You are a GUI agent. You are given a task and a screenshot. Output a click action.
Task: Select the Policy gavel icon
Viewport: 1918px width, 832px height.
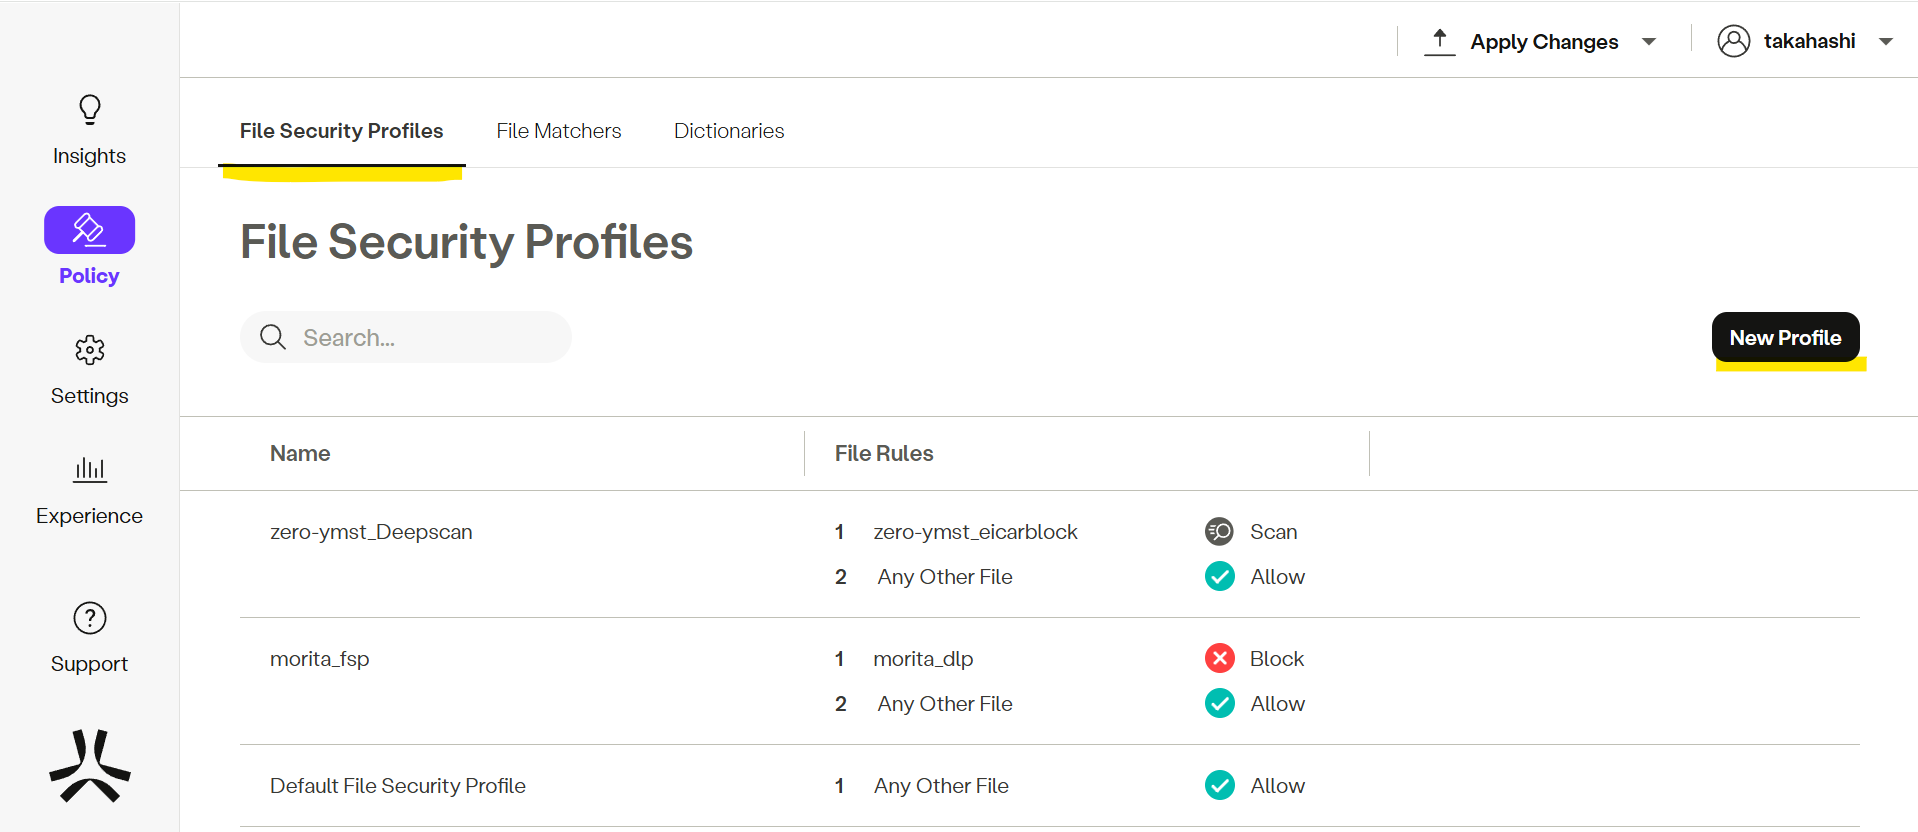tap(89, 230)
